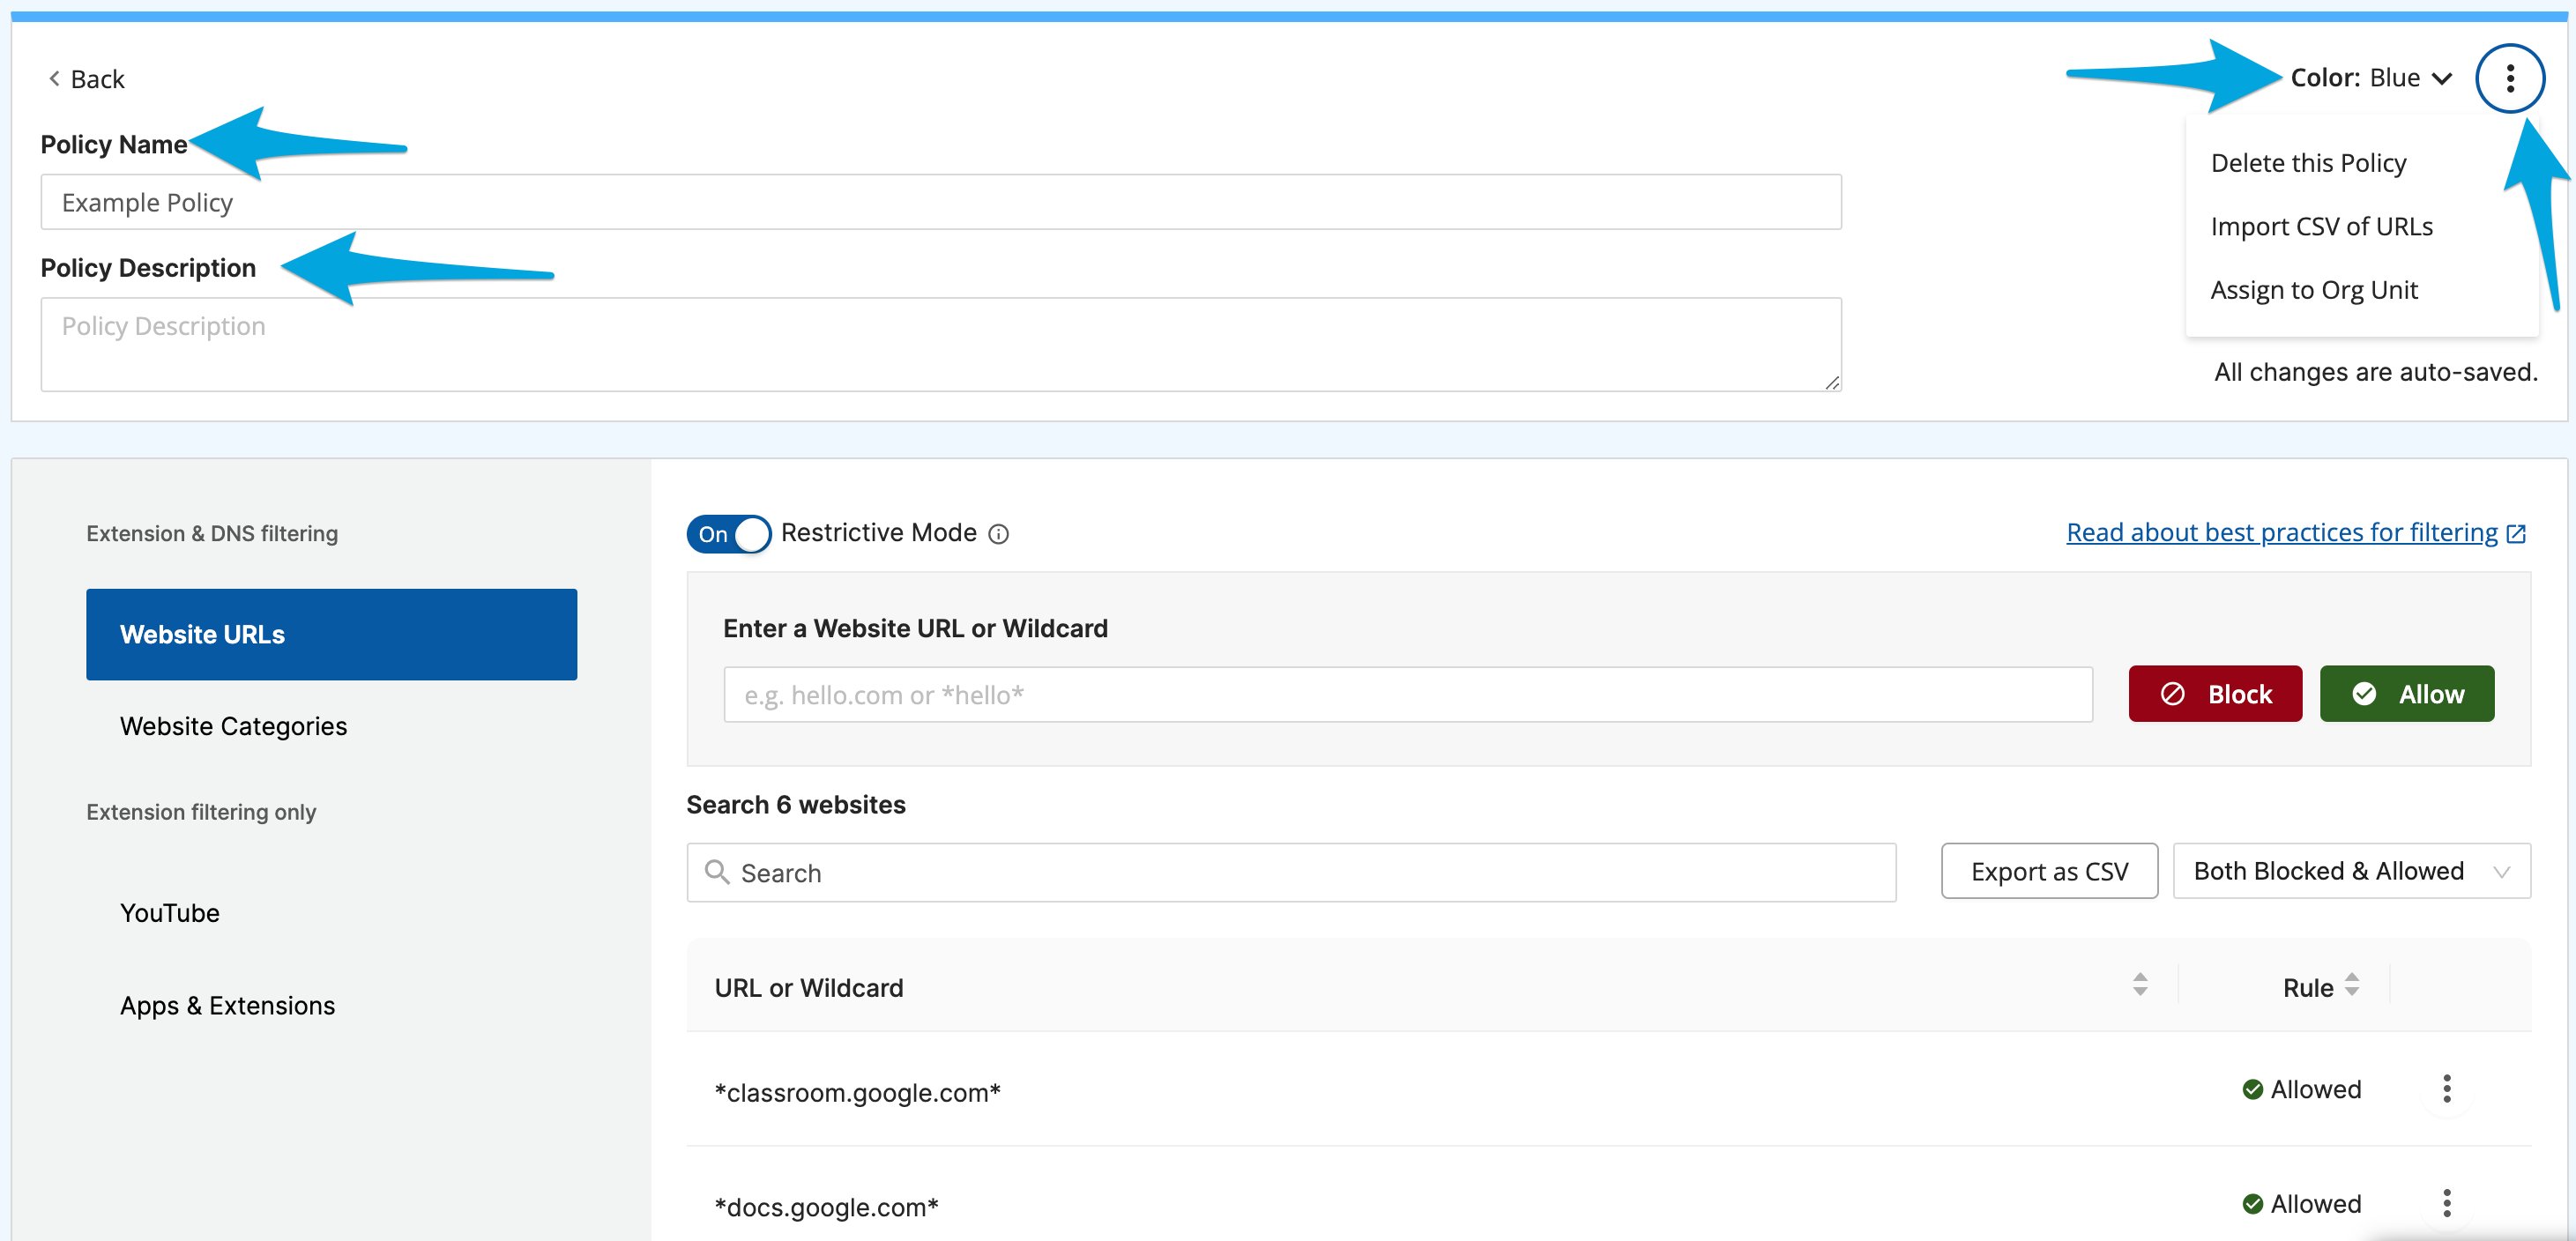Click the Search websites field
2576x1241 pixels.
tap(1291, 872)
